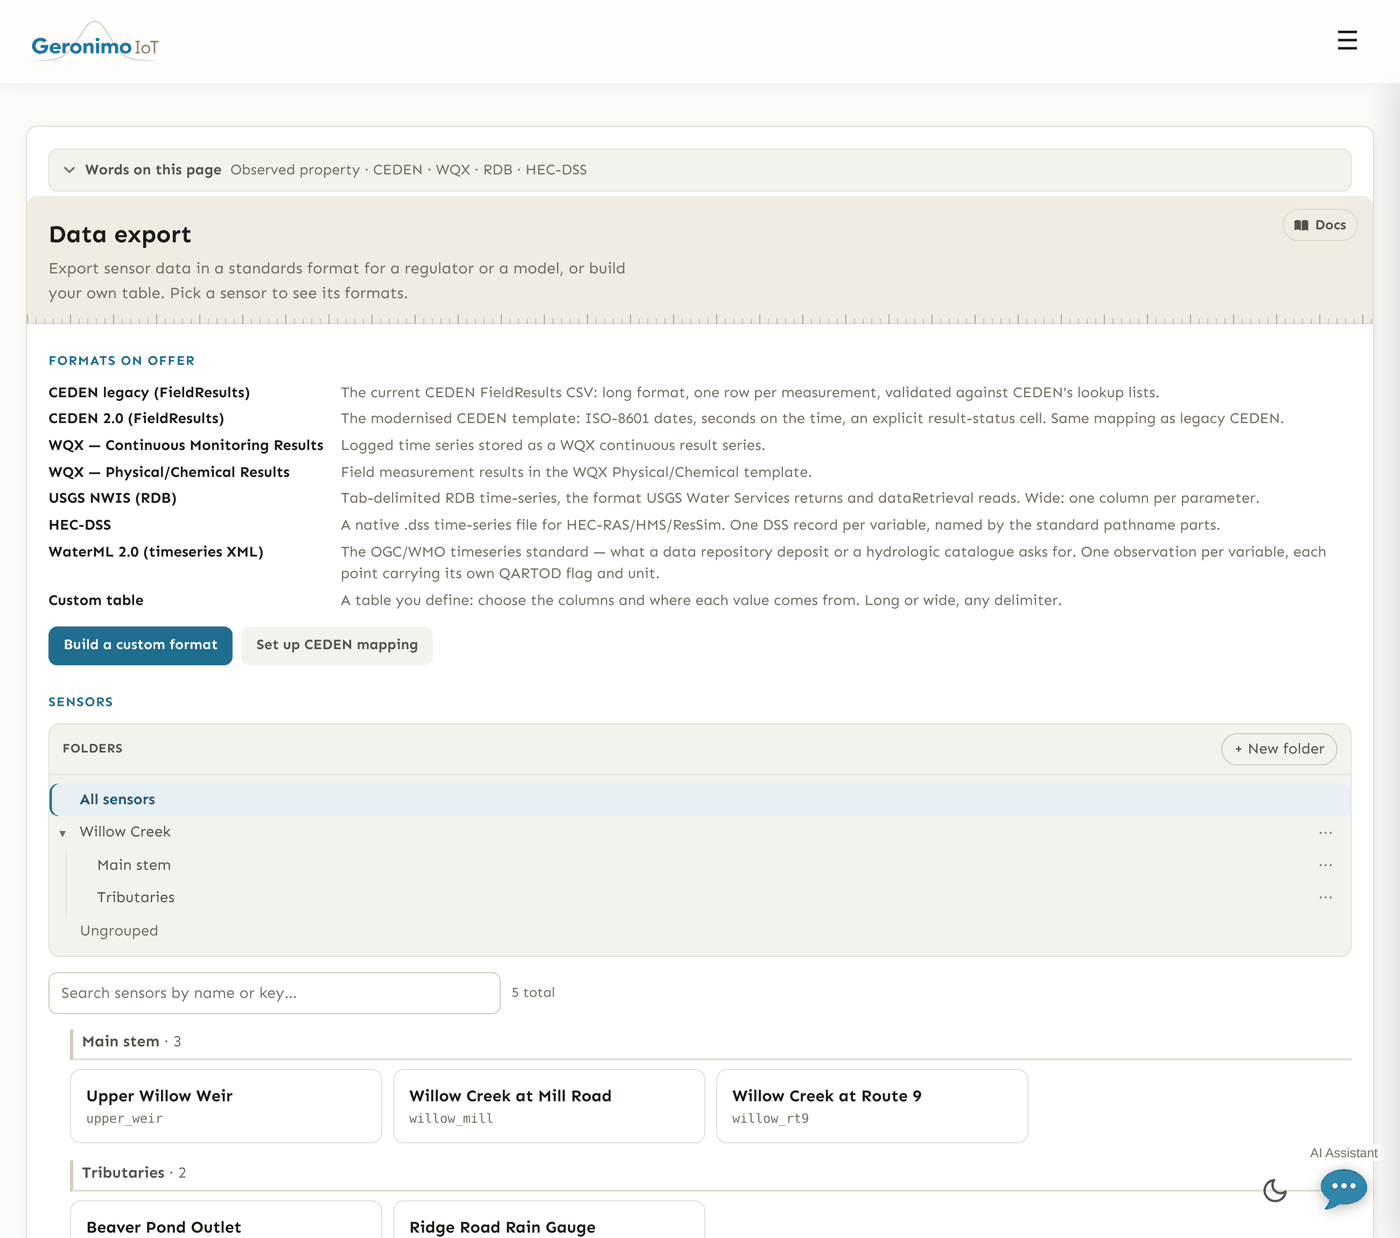1400x1238 pixels.
Task: Click the 'SENSORS' section label
Action: point(81,702)
